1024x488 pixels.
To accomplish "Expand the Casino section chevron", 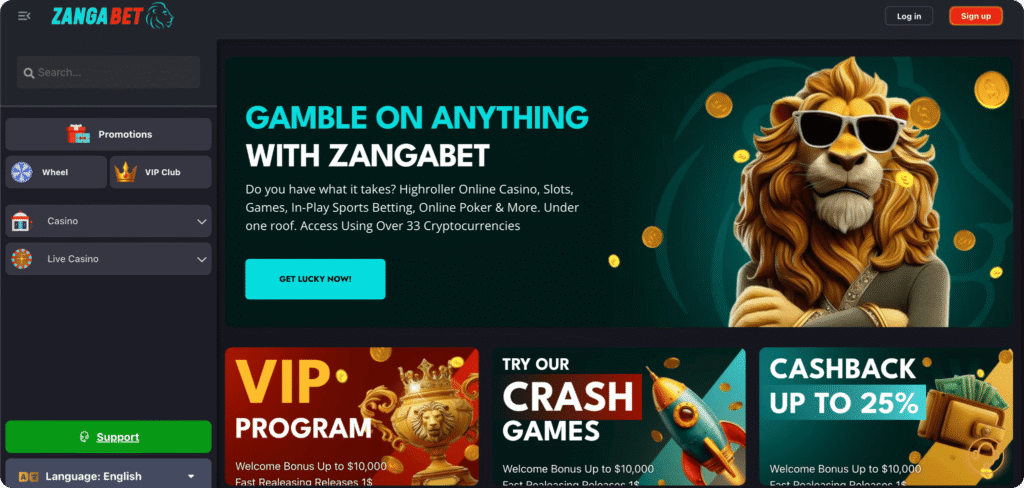I will click(x=202, y=221).
